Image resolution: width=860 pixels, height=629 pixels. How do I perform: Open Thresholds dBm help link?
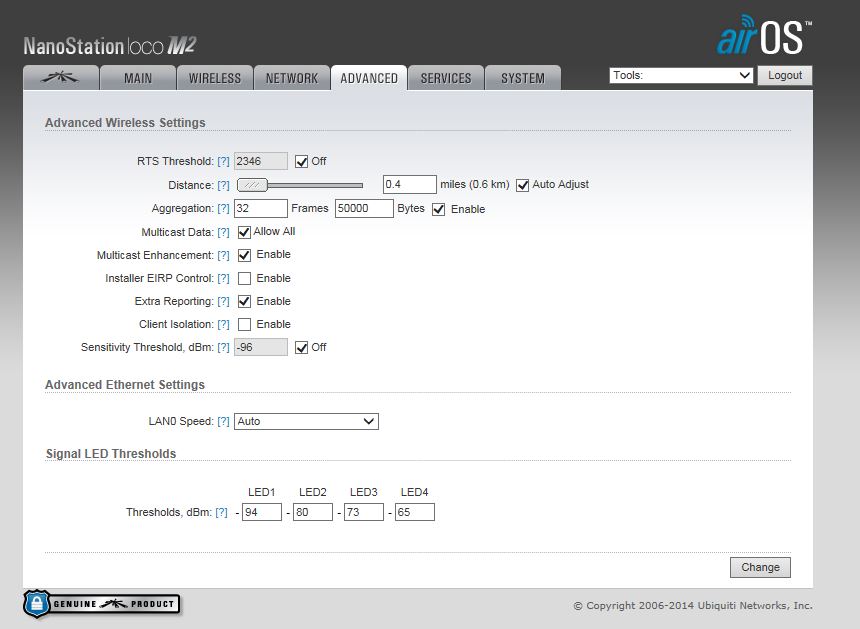point(221,513)
